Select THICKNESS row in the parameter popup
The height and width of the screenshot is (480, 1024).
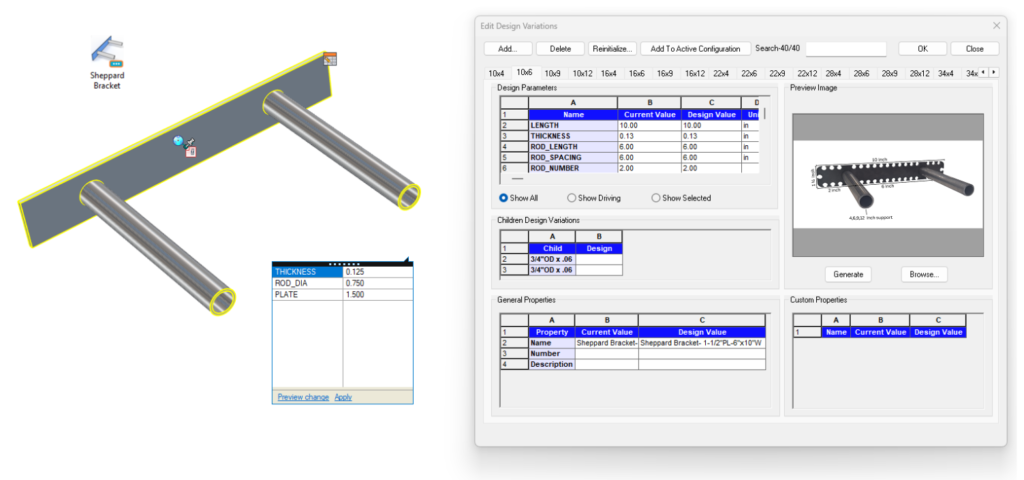tap(342, 272)
